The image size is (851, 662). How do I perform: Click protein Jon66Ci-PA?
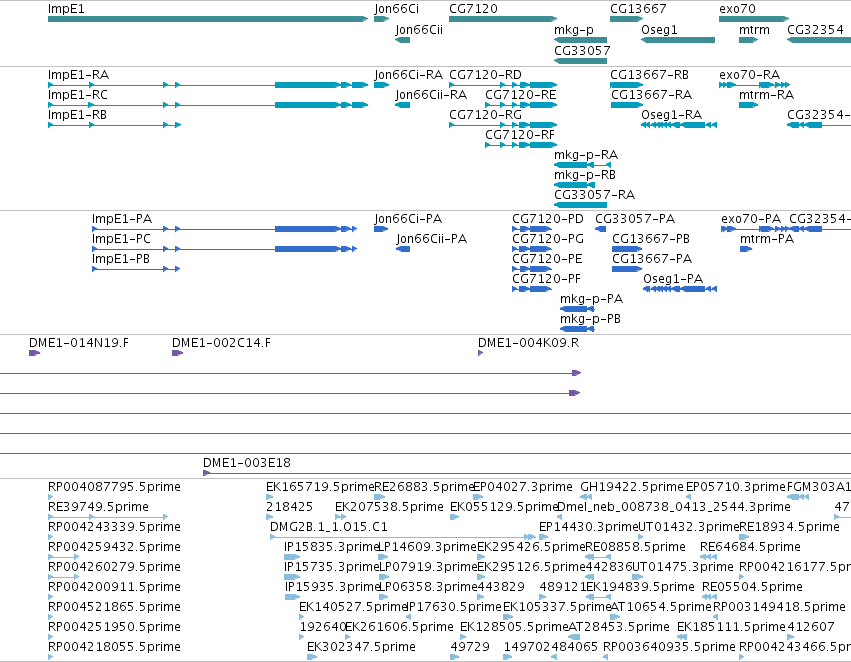(381, 229)
